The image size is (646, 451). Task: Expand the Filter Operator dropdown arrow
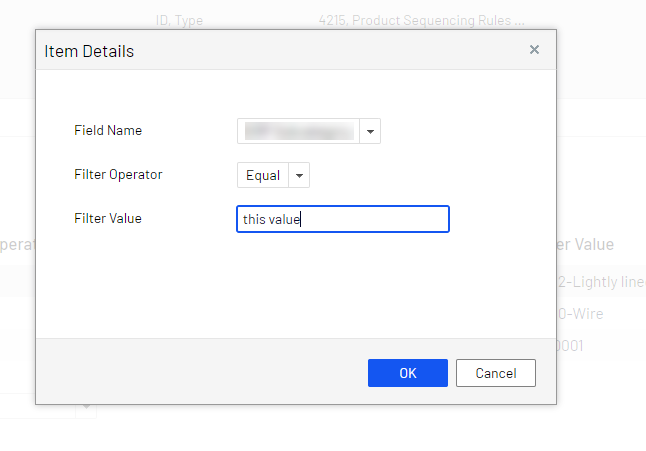coord(299,176)
